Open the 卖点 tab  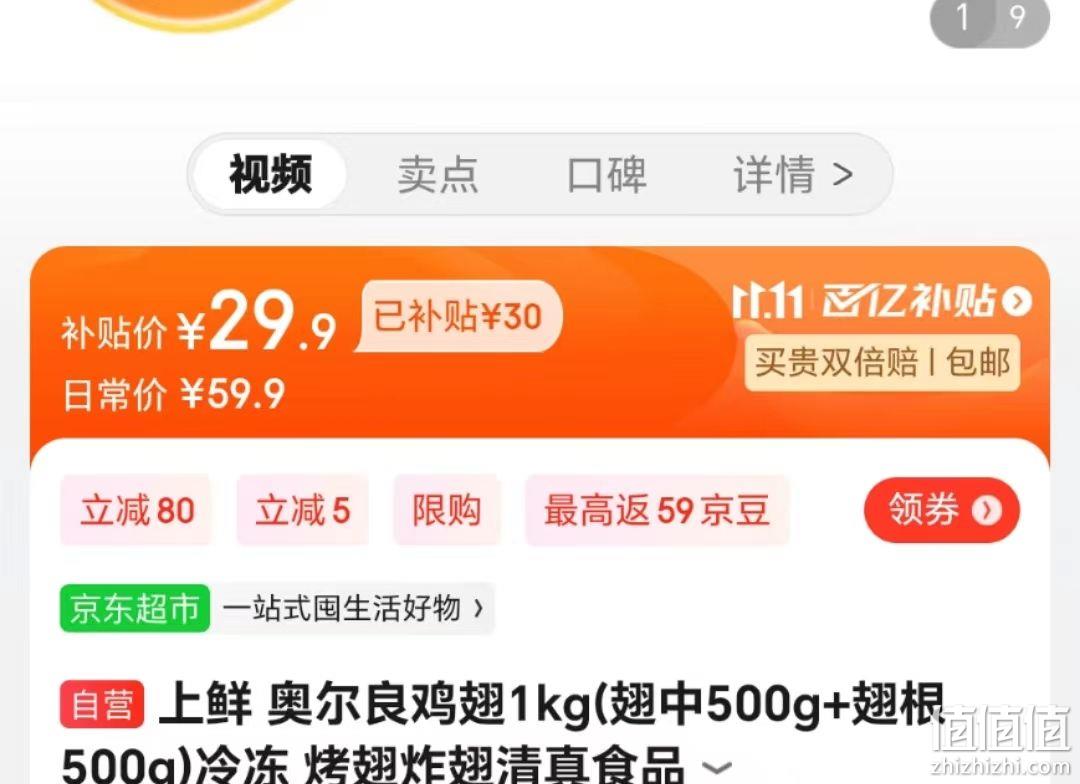coord(438,174)
